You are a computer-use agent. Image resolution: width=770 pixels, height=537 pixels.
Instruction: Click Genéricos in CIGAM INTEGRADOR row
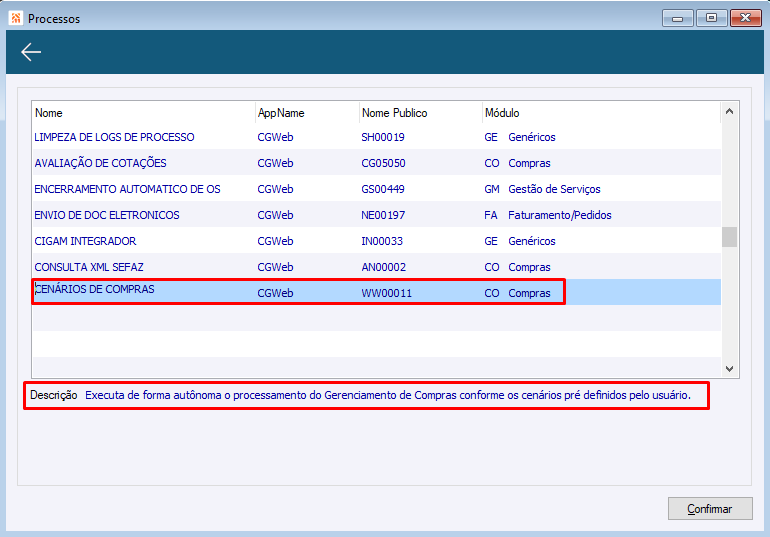click(x=532, y=241)
